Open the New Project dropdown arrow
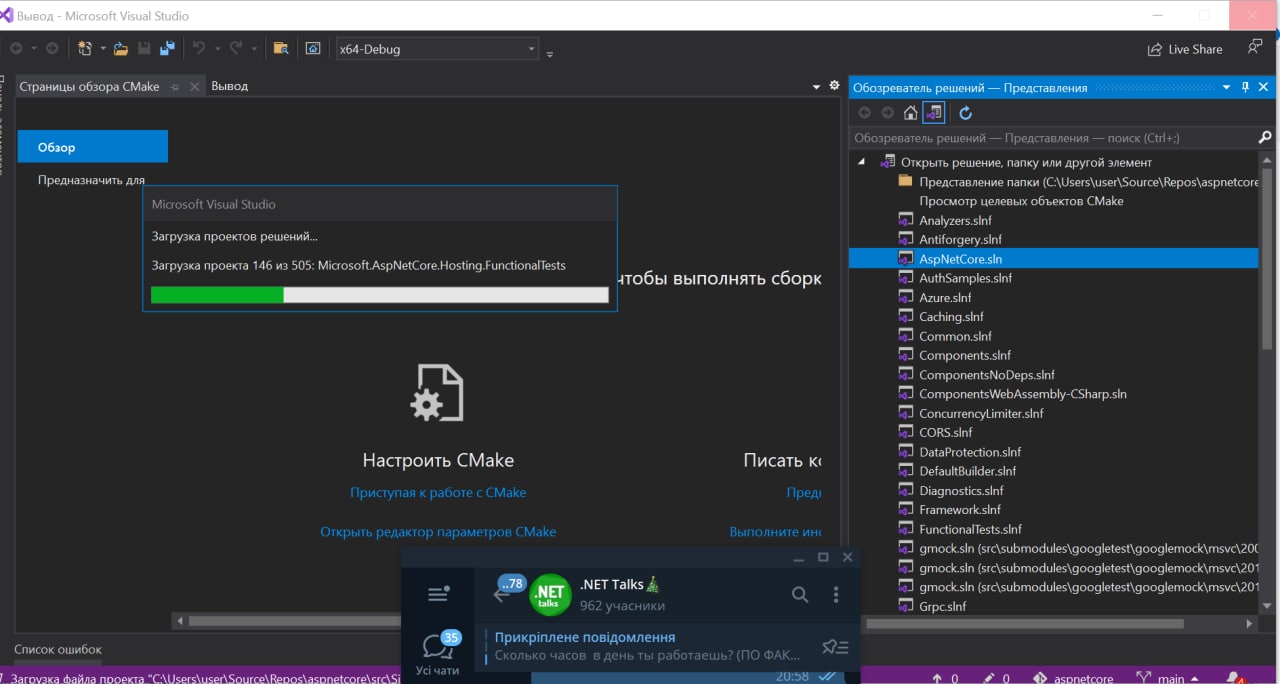The width and height of the screenshot is (1280, 684). point(101,49)
